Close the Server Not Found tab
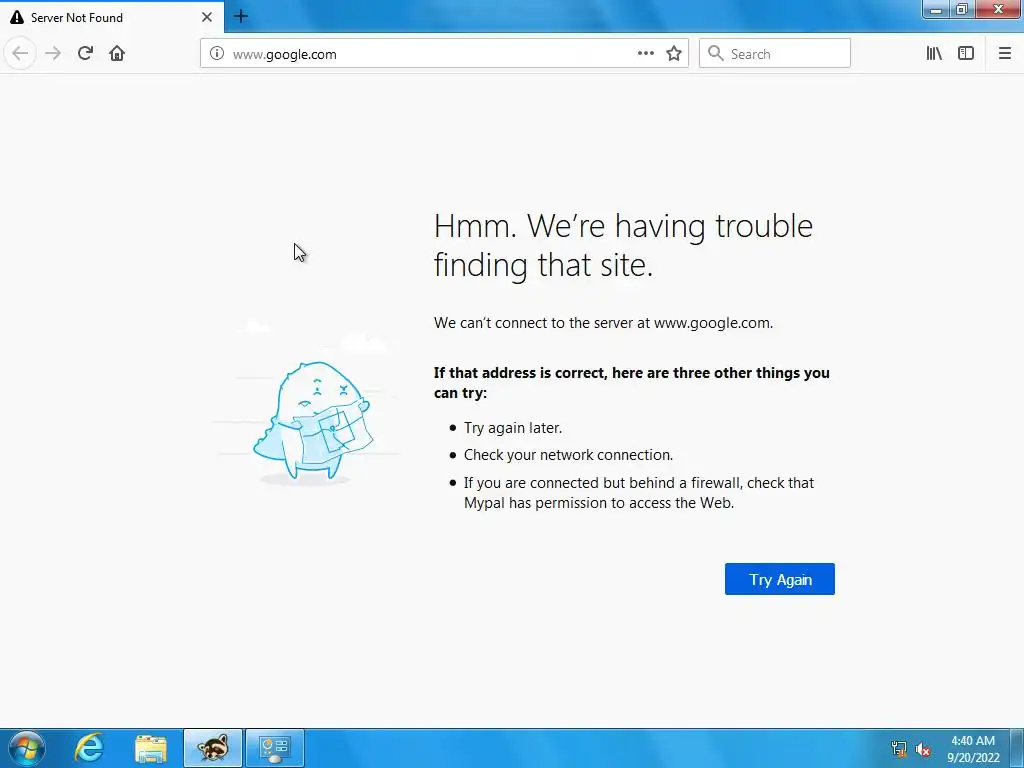Viewport: 1024px width, 768px height. (x=207, y=18)
